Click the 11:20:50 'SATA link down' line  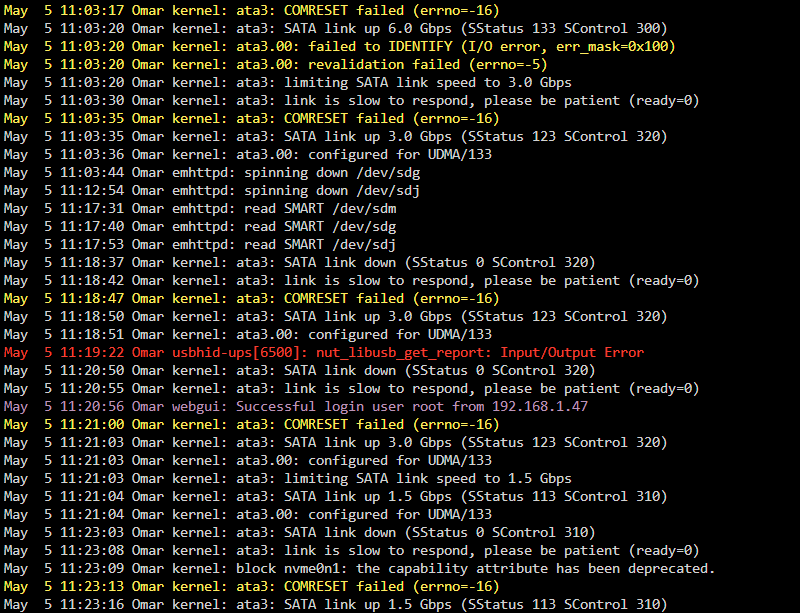coord(299,371)
